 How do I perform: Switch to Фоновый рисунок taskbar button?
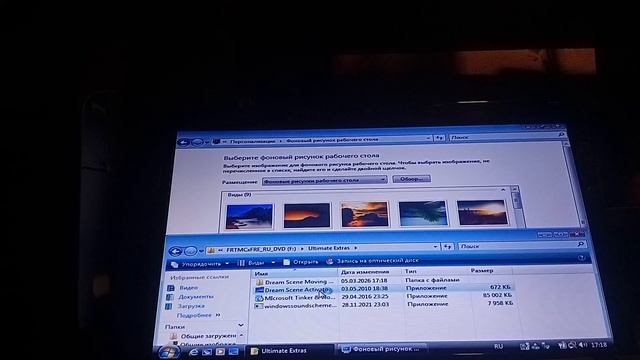coord(382,349)
